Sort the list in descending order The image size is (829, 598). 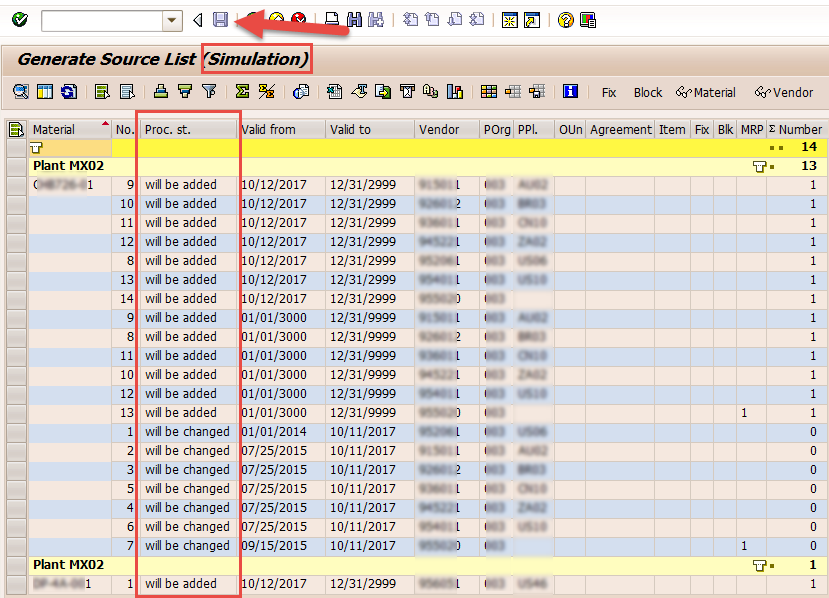click(185, 92)
